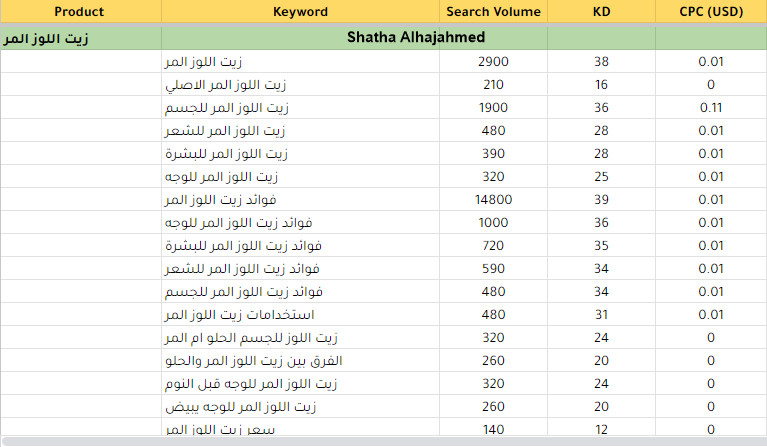Select the KD value 12 cell
Image resolution: width=767 pixels, height=447 pixels.
click(x=601, y=429)
